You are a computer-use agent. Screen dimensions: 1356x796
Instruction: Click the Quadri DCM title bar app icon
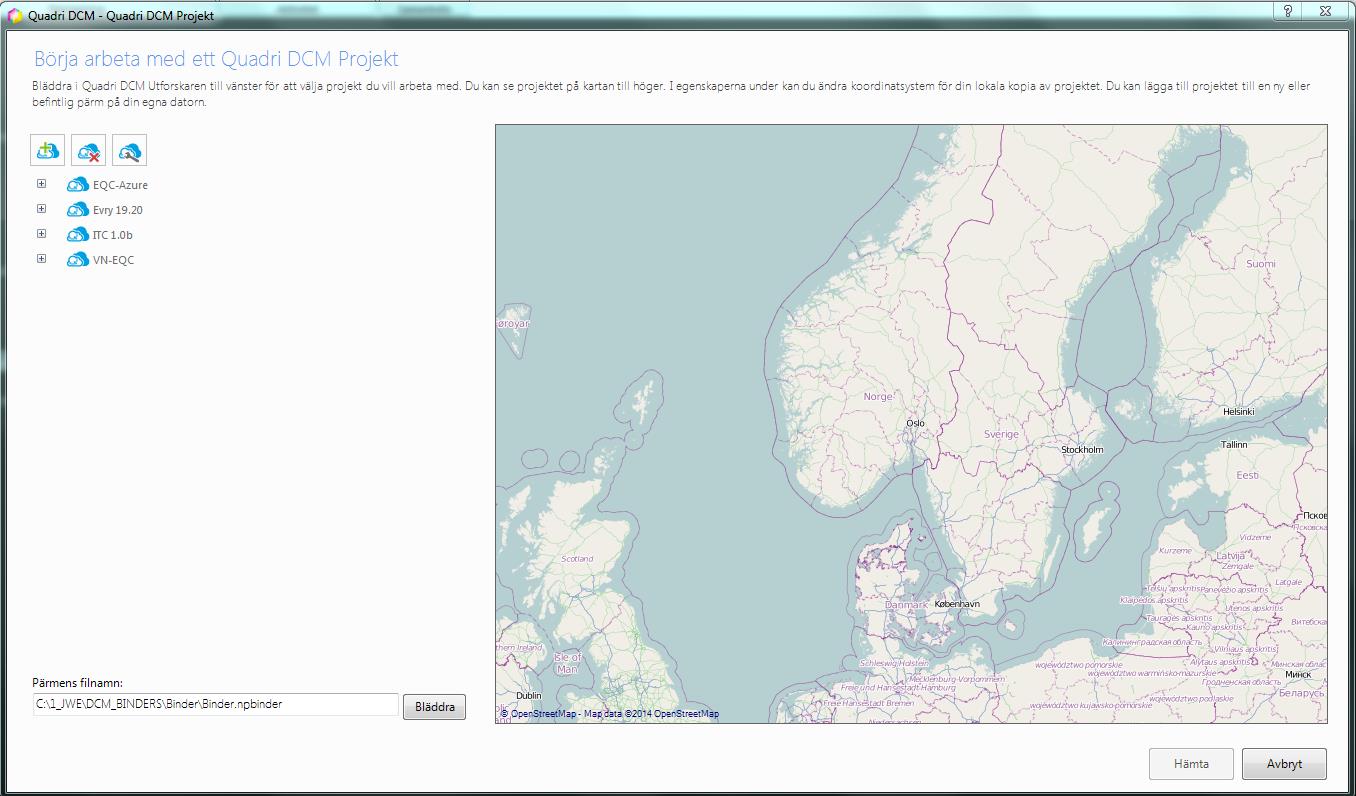pyautogui.click(x=15, y=15)
